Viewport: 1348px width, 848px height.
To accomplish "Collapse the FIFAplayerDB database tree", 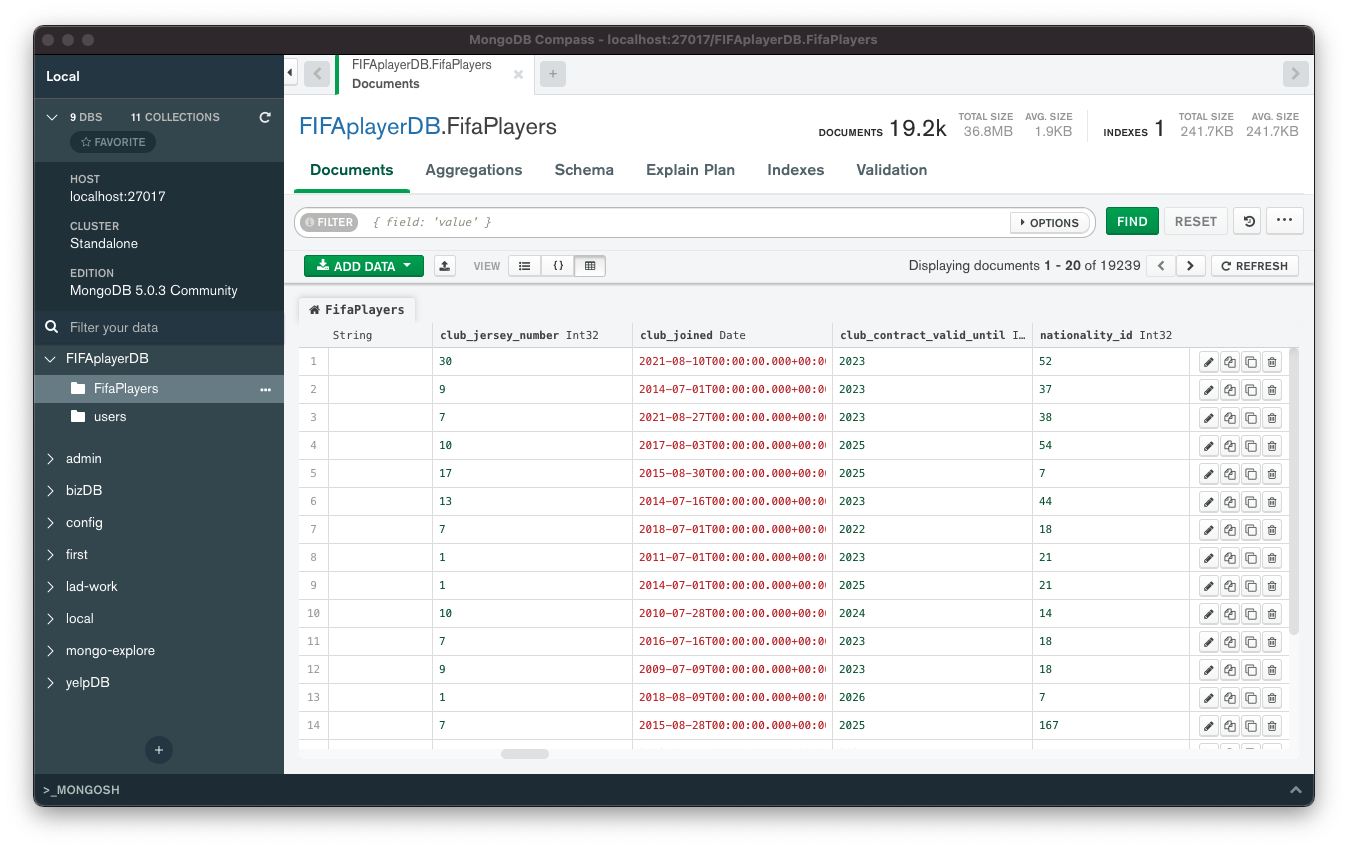I will click(x=51, y=359).
